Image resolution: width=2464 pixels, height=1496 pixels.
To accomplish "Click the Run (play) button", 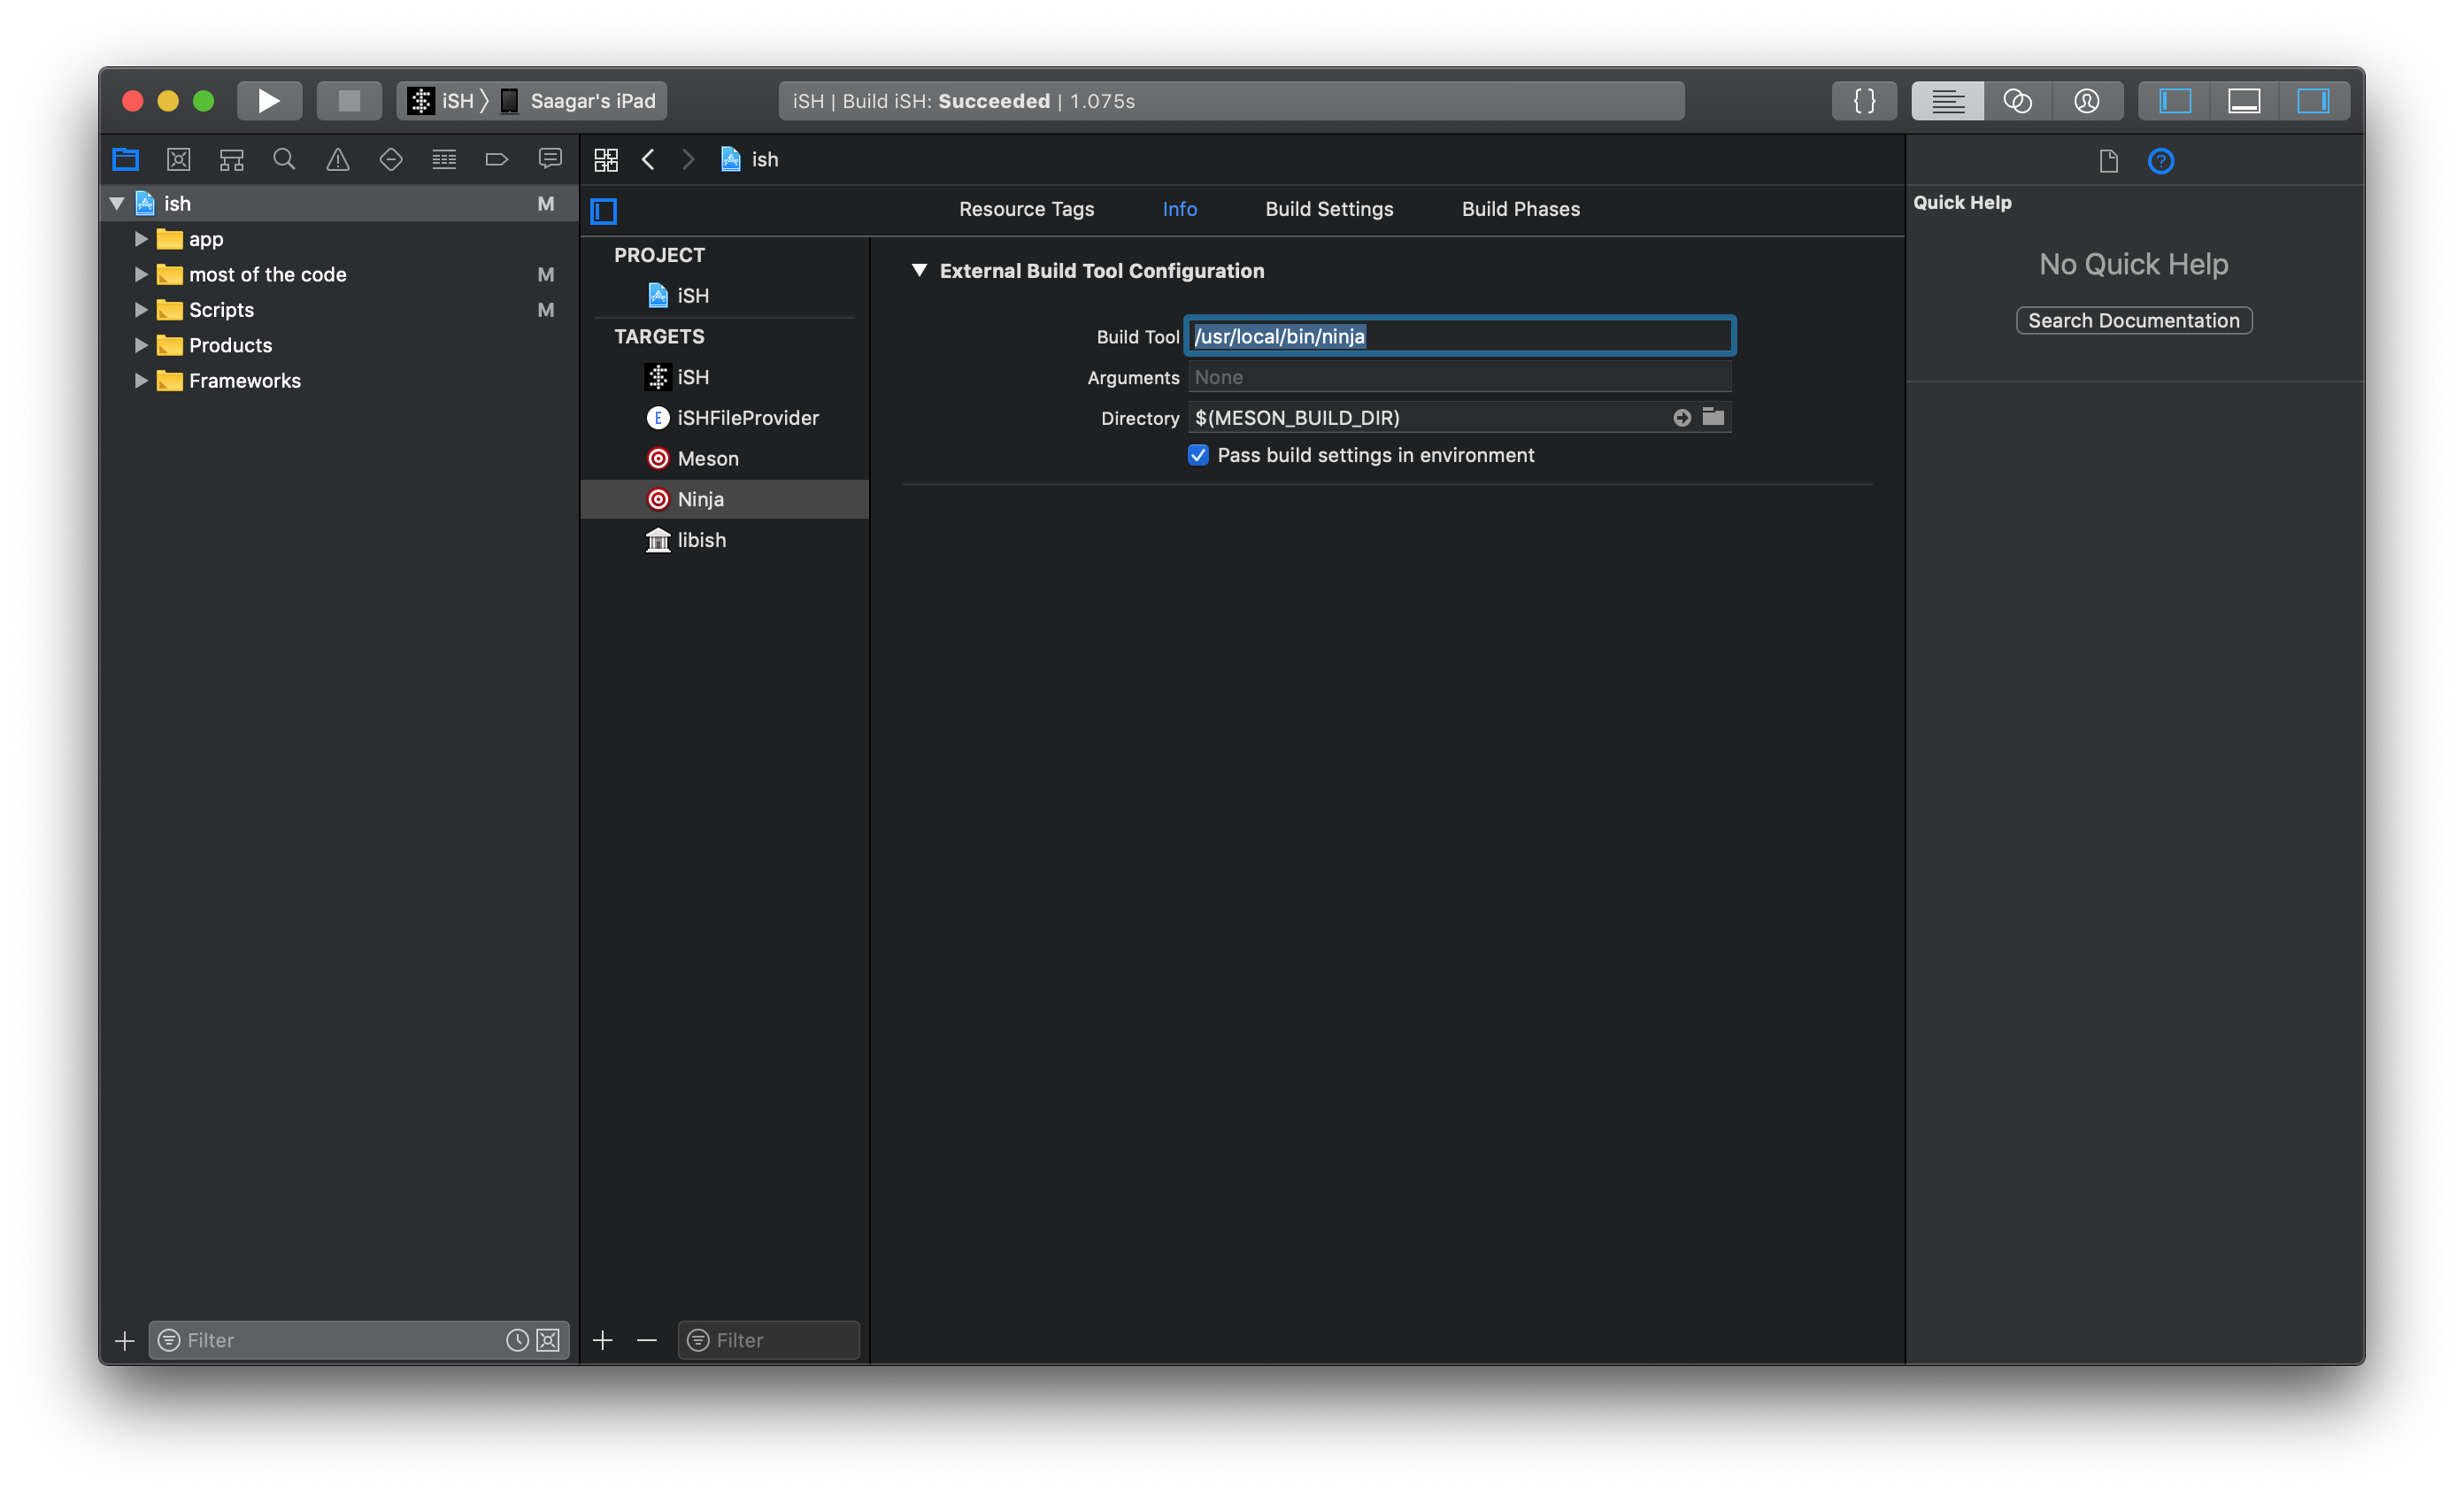I will tap(268, 101).
